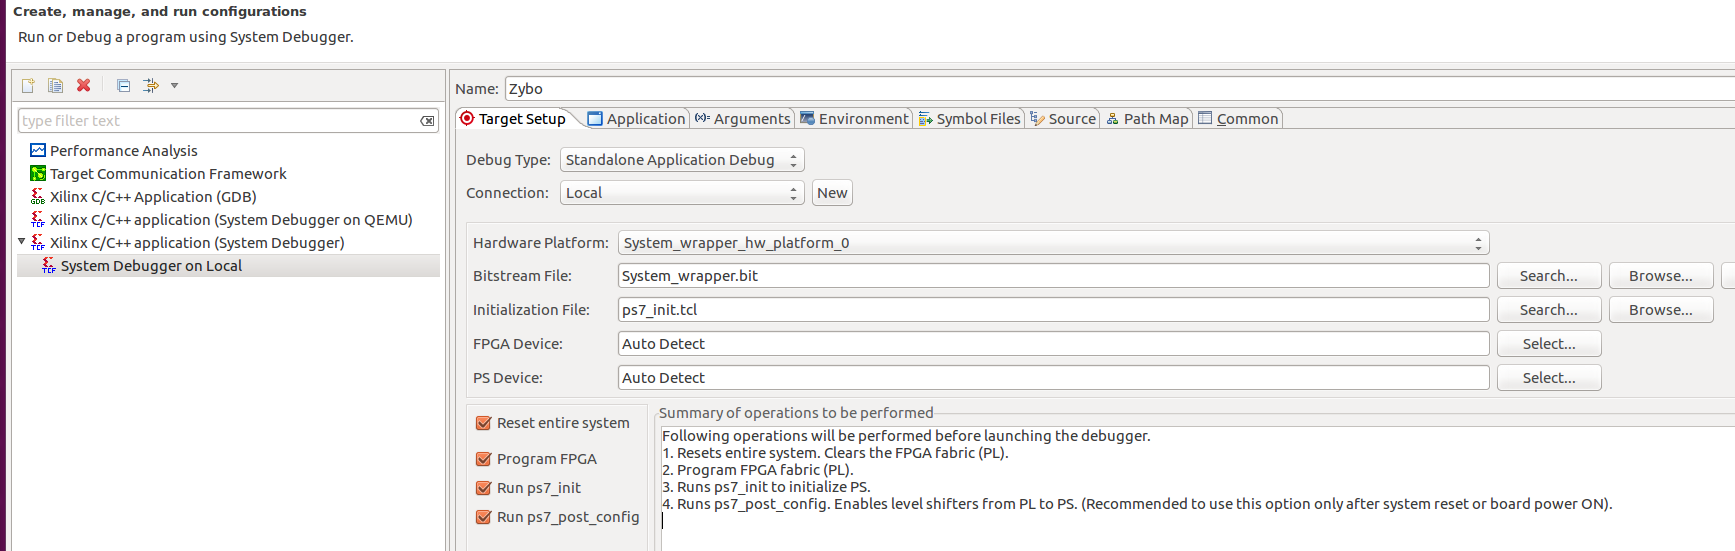Click the New connection button

[832, 193]
